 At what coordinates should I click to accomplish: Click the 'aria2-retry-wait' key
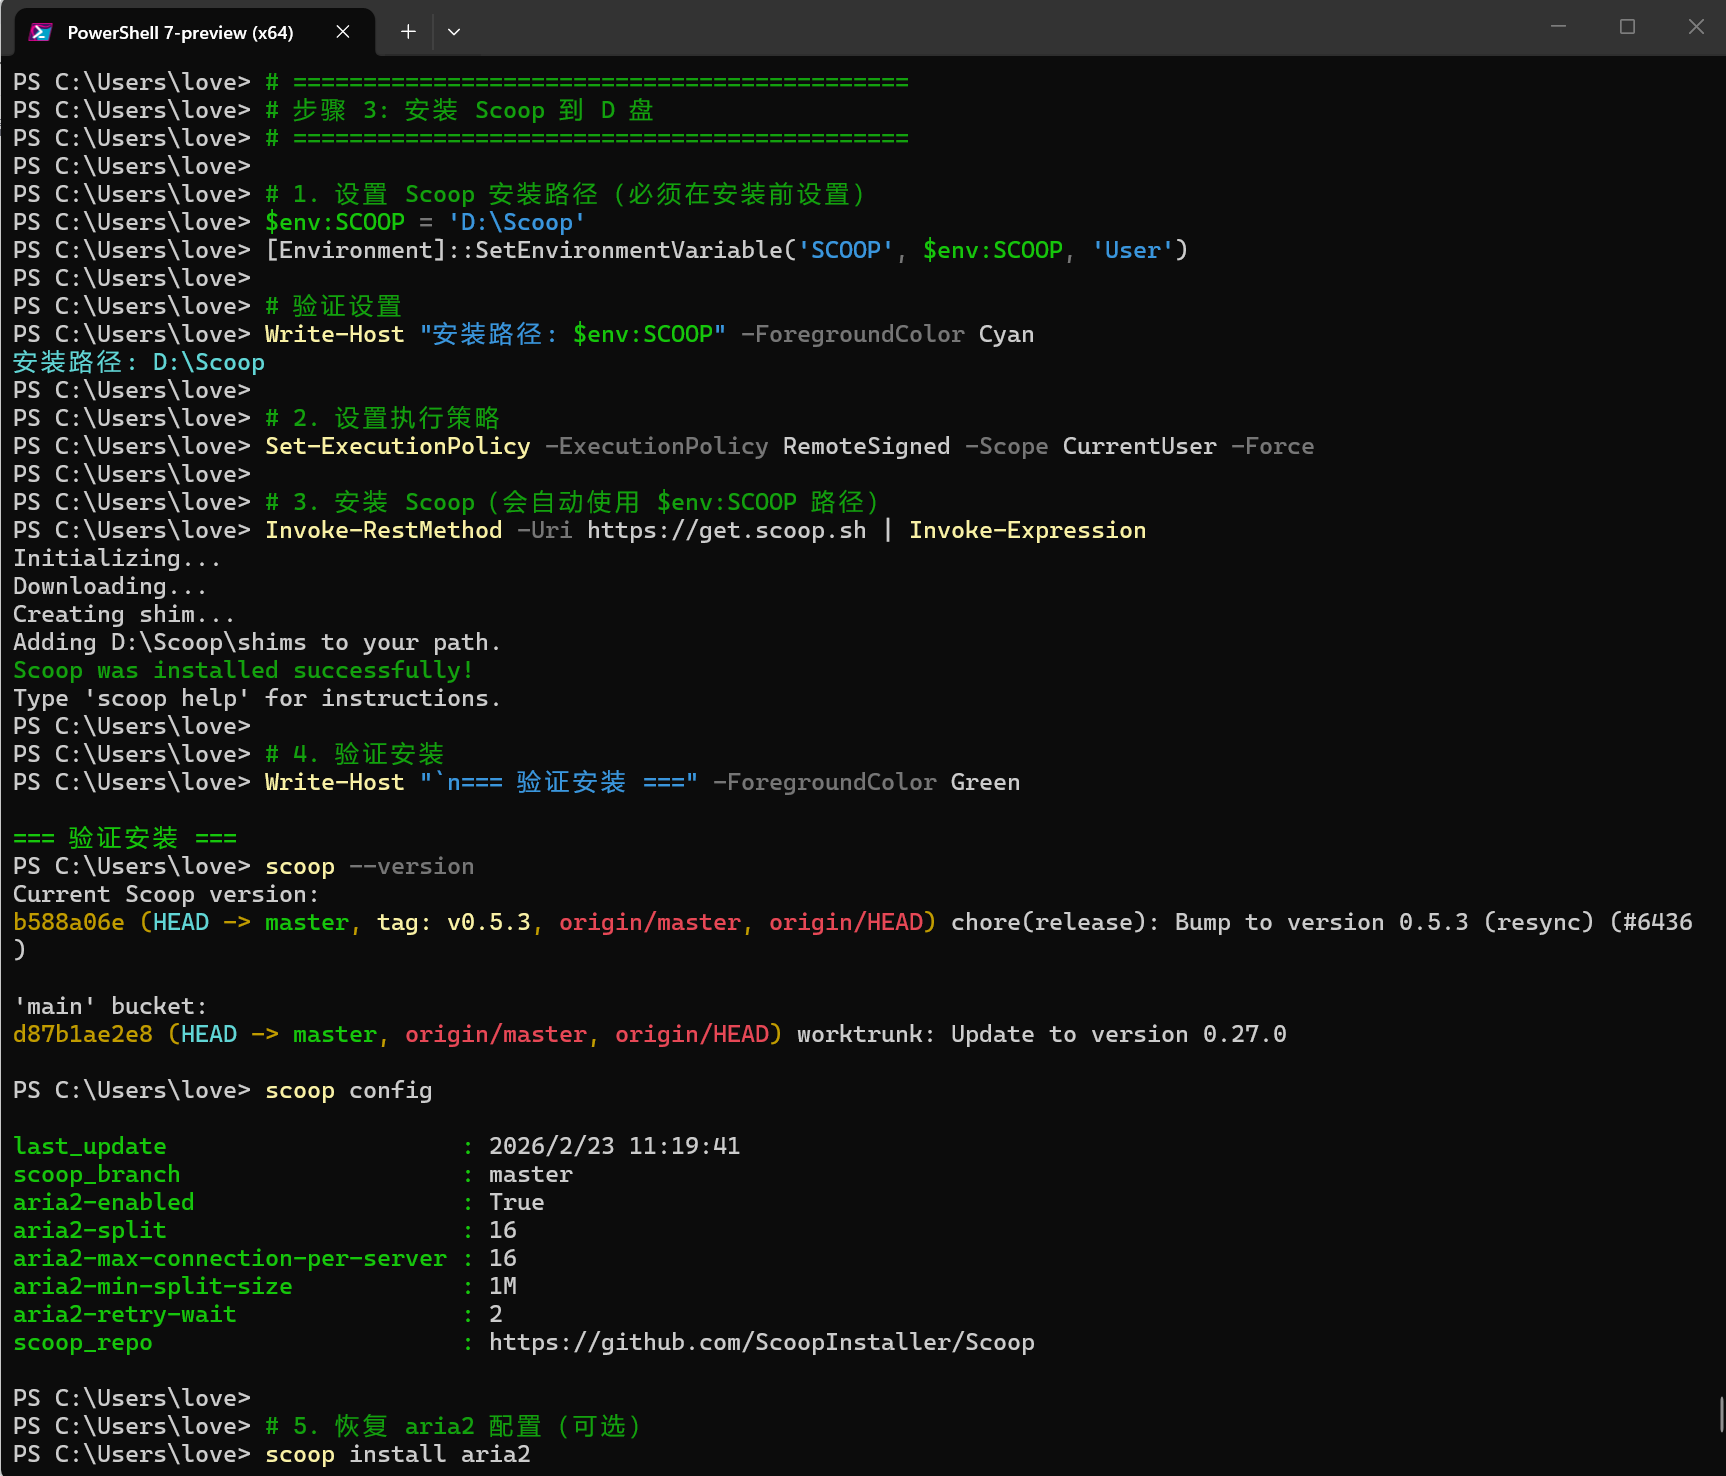pyautogui.click(x=125, y=1314)
